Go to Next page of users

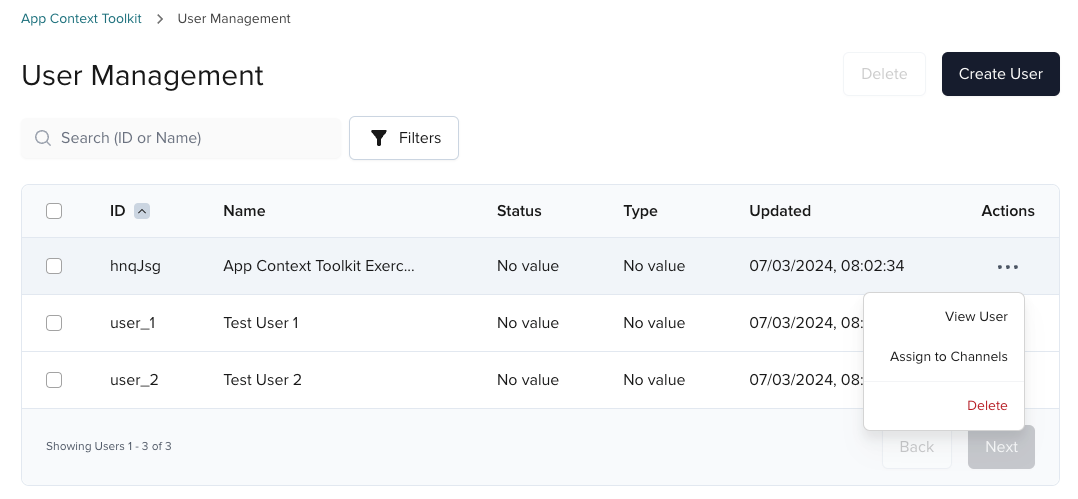click(1001, 447)
